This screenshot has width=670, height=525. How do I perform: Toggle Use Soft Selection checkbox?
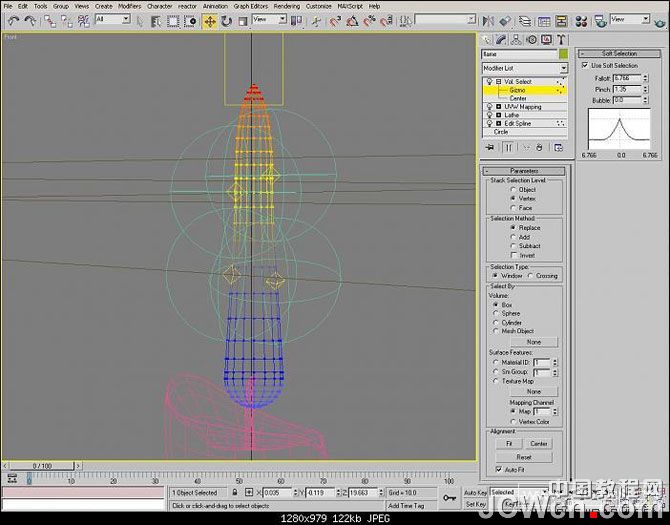585,65
